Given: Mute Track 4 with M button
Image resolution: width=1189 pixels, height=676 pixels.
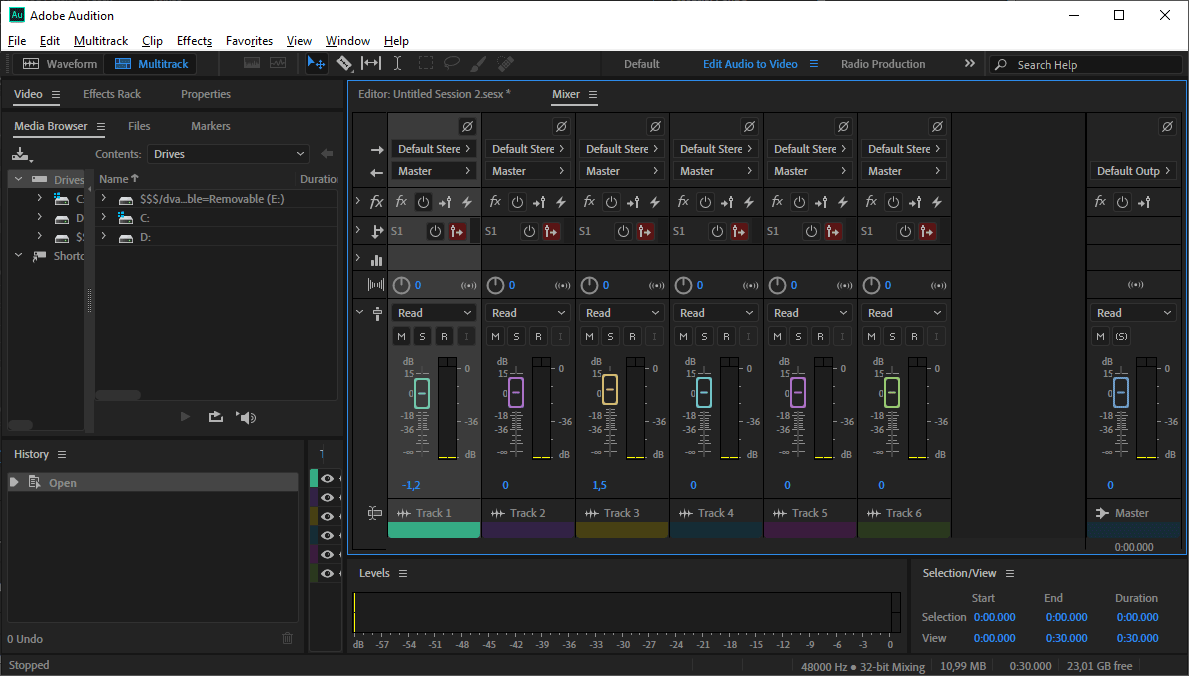Looking at the screenshot, I should (683, 336).
